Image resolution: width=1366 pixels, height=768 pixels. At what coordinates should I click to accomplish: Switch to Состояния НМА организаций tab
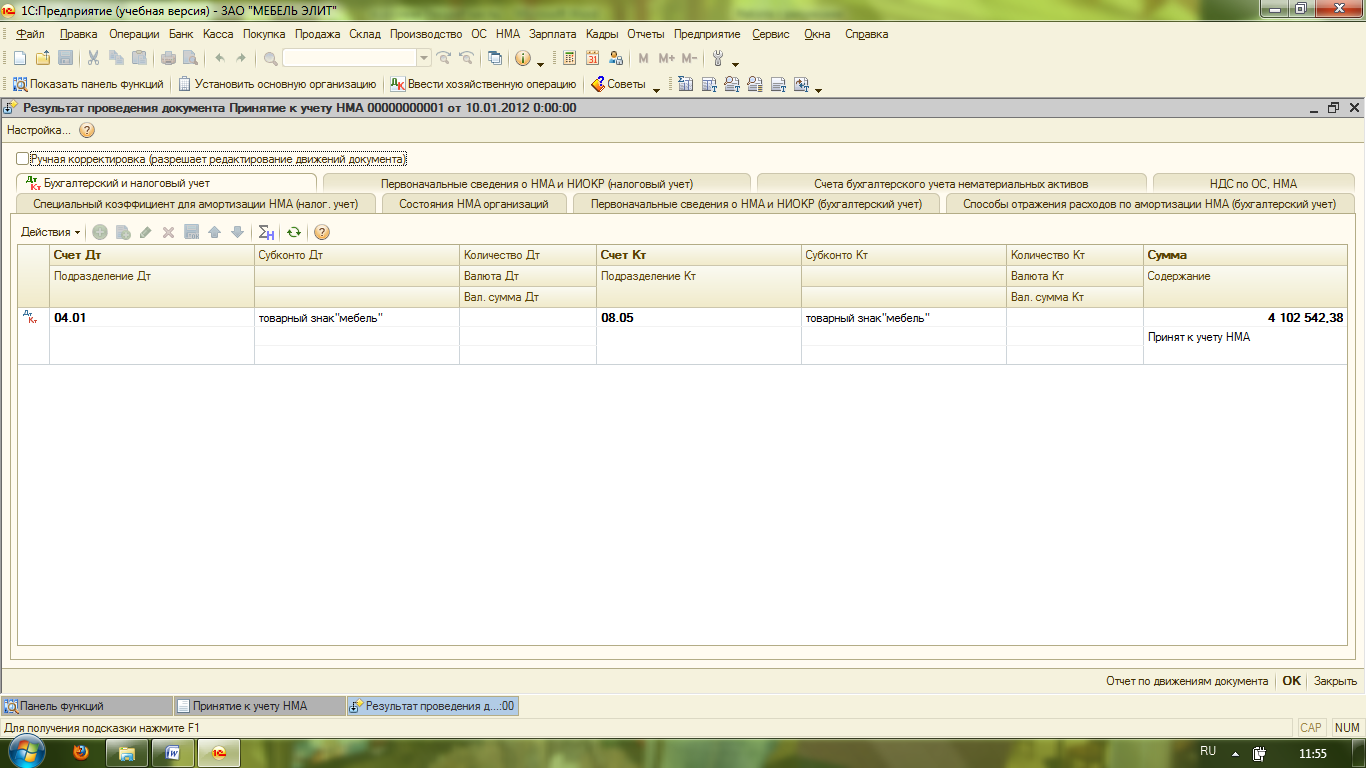point(473,204)
